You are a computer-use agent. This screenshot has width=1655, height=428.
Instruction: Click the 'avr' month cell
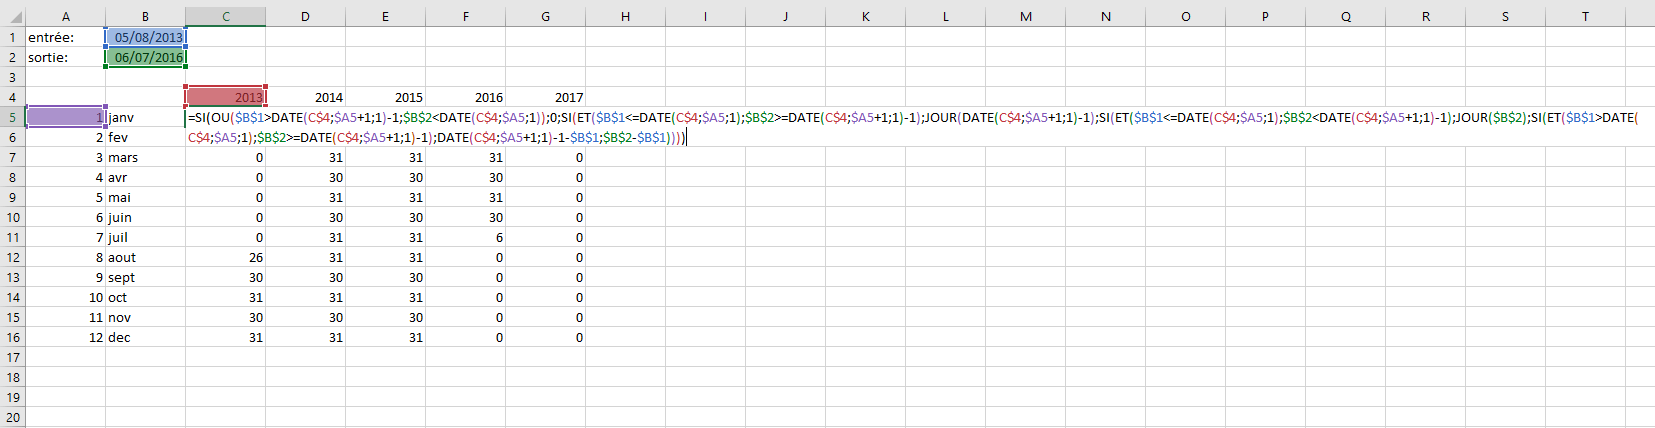pyautogui.click(x=145, y=177)
